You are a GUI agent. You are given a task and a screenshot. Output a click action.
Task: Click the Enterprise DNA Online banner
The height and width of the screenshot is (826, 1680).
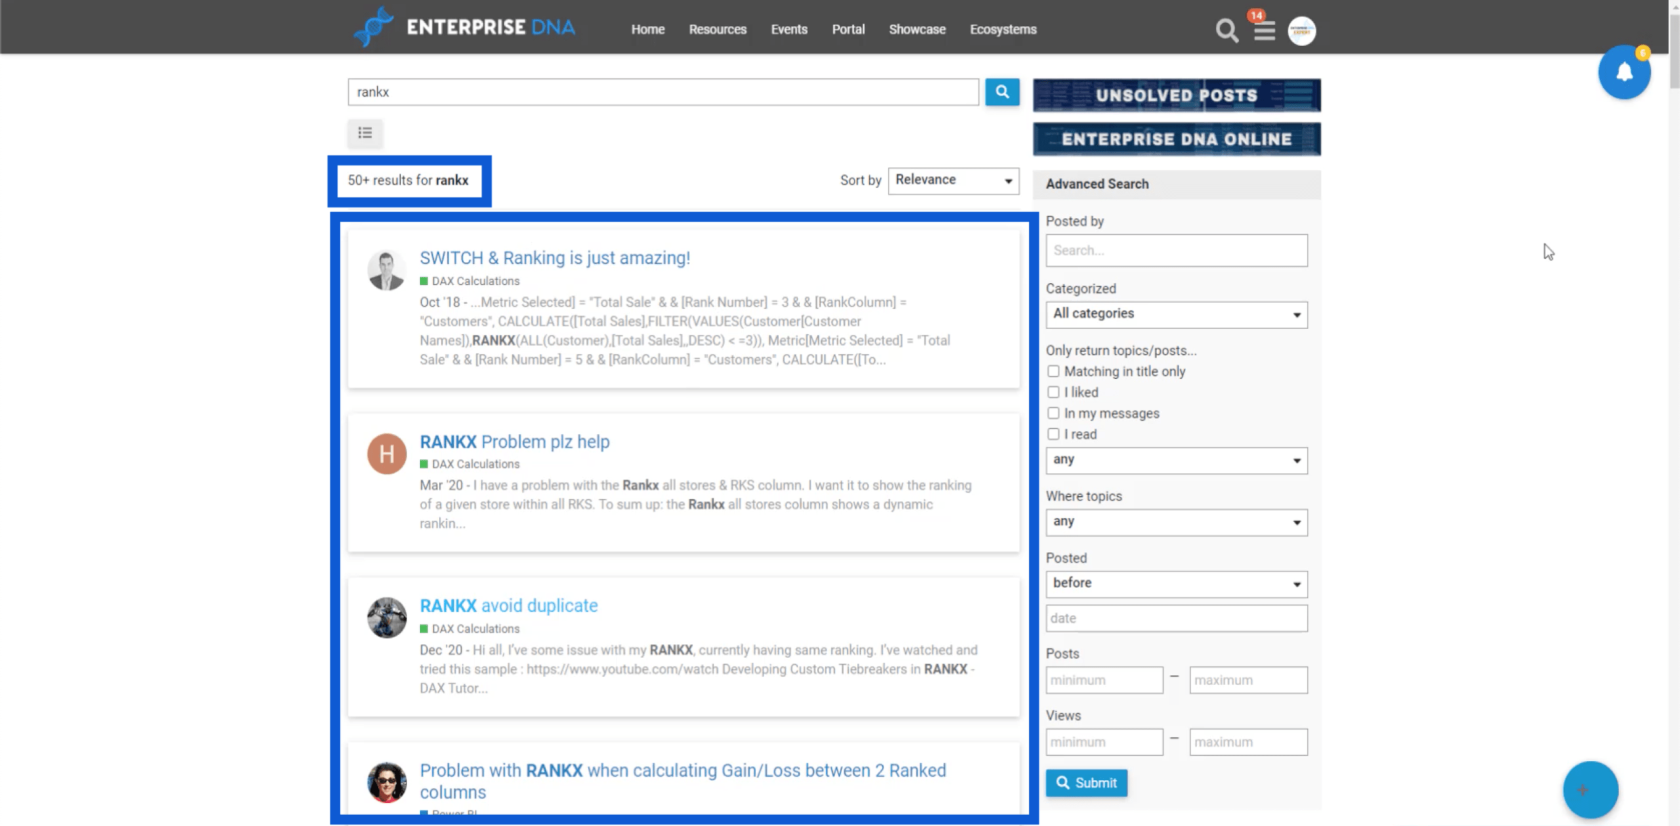[x=1176, y=139]
